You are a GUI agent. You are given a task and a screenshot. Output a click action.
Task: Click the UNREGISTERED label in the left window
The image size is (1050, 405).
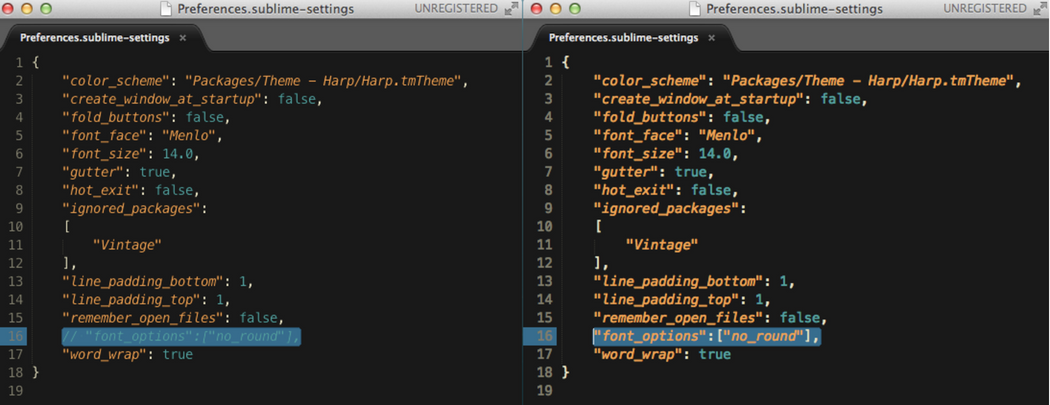pyautogui.click(x=456, y=9)
